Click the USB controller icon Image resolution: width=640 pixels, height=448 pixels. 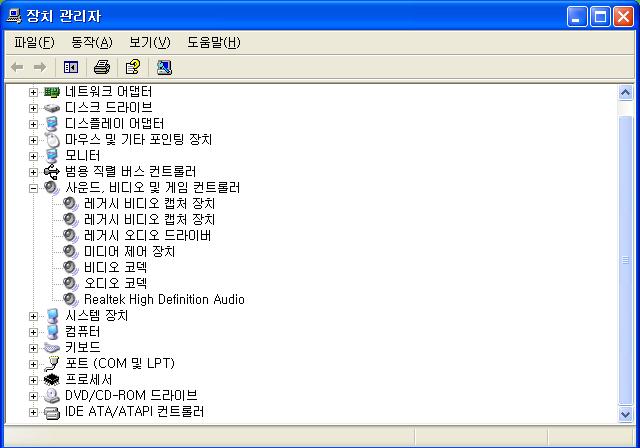[52, 171]
